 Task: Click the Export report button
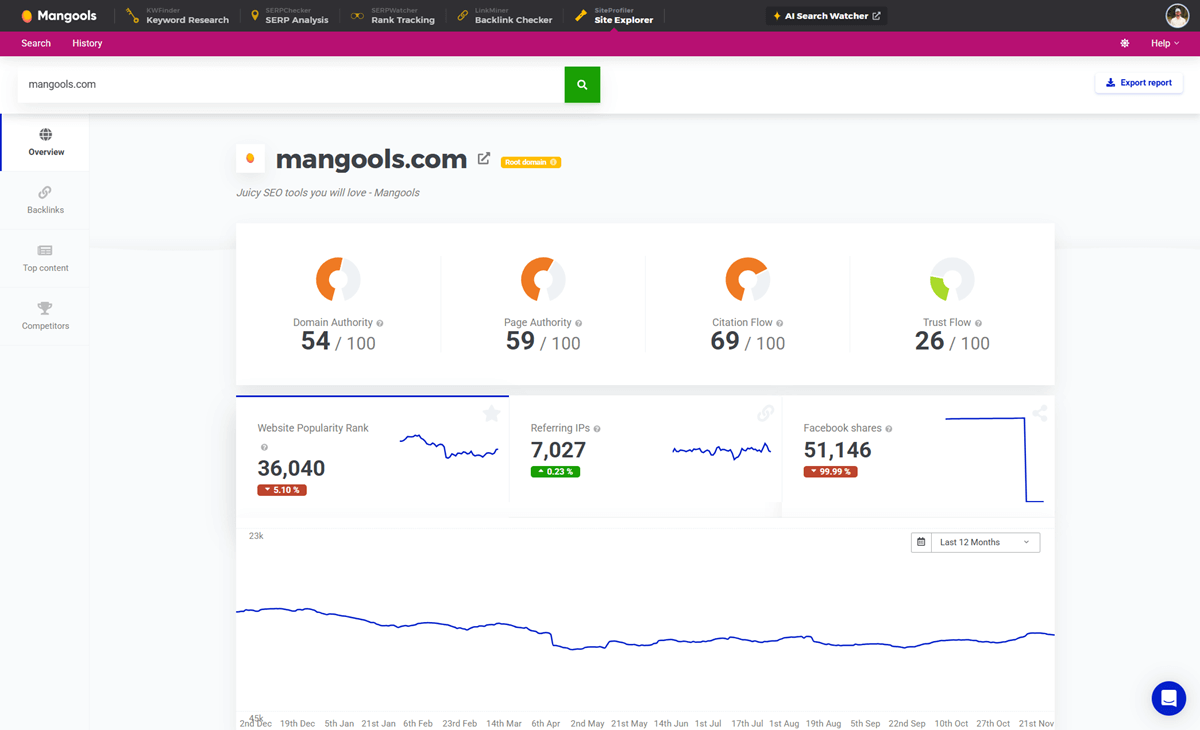click(1139, 82)
